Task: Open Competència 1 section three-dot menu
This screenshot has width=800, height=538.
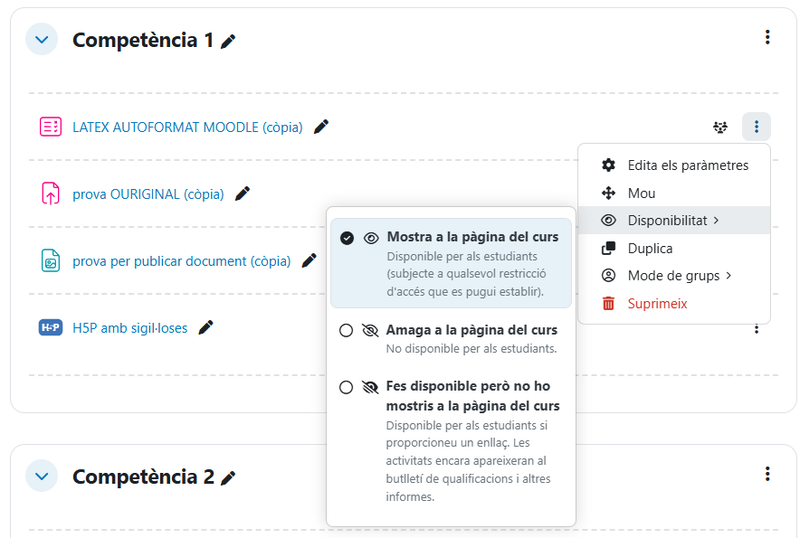Action: click(767, 37)
